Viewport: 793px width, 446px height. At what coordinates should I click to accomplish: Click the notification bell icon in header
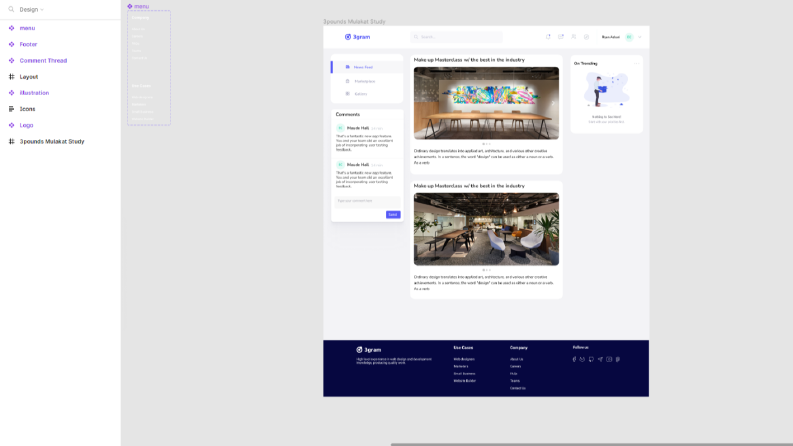tap(548, 37)
